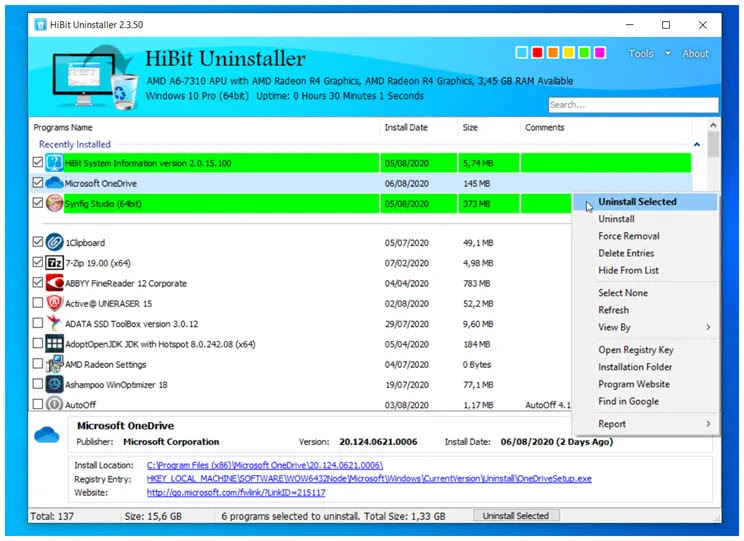Screen dimensions: 744x541
Task: Click the ABBYY FineReader icon
Action: (54, 283)
